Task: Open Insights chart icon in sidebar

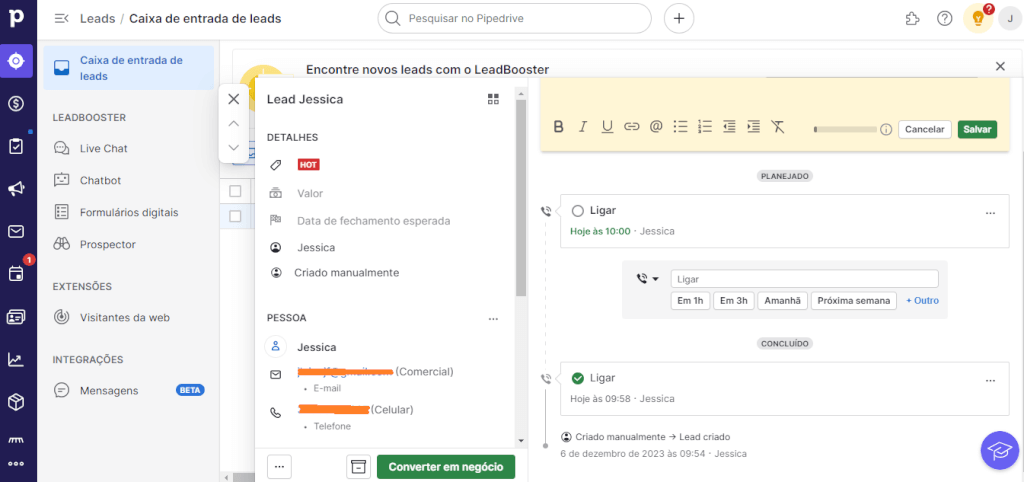Action: 16,359
